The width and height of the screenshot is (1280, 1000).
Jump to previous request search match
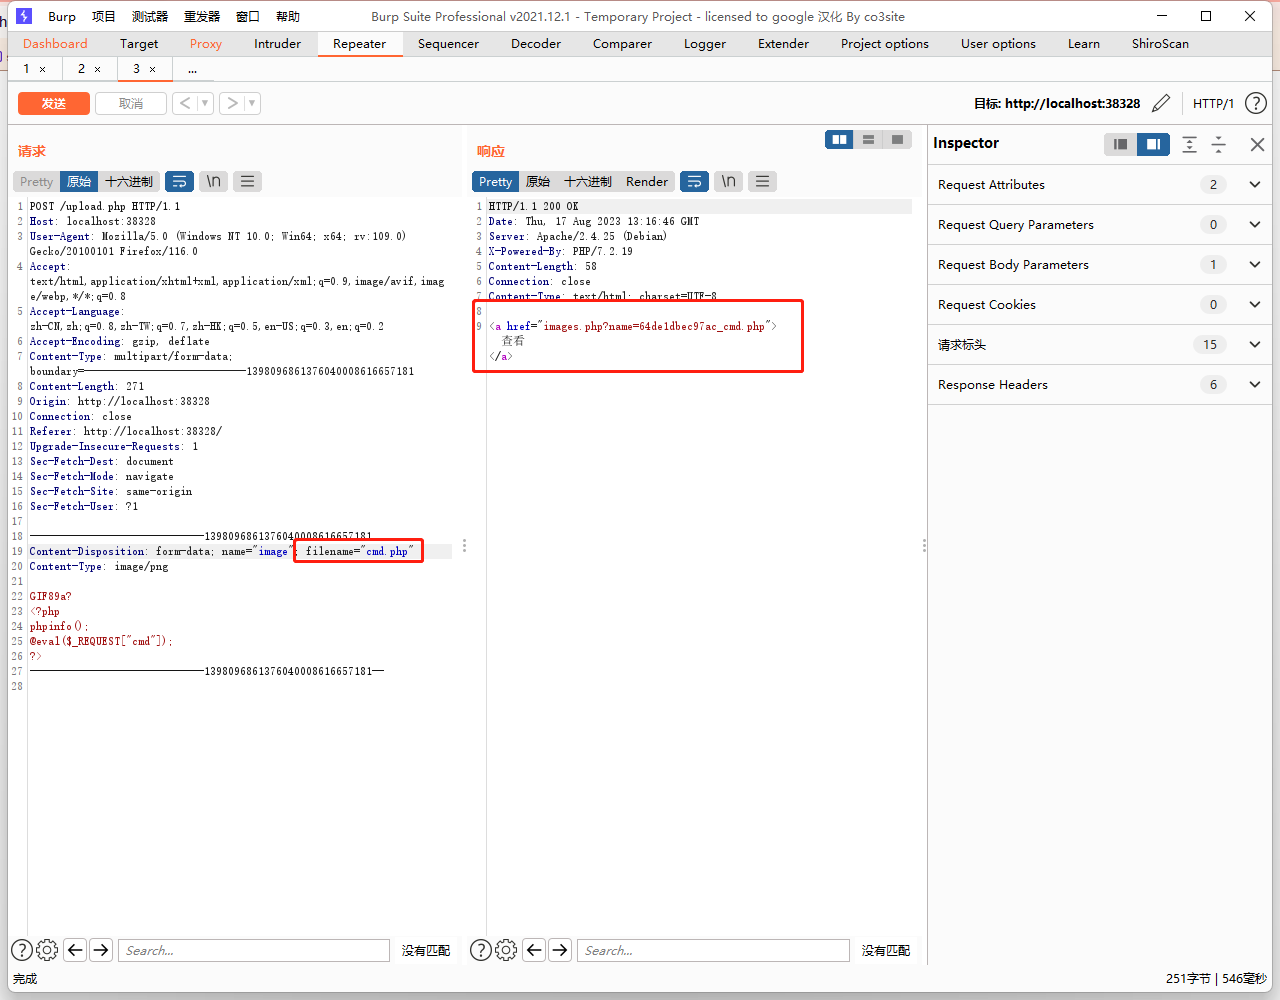coord(75,950)
